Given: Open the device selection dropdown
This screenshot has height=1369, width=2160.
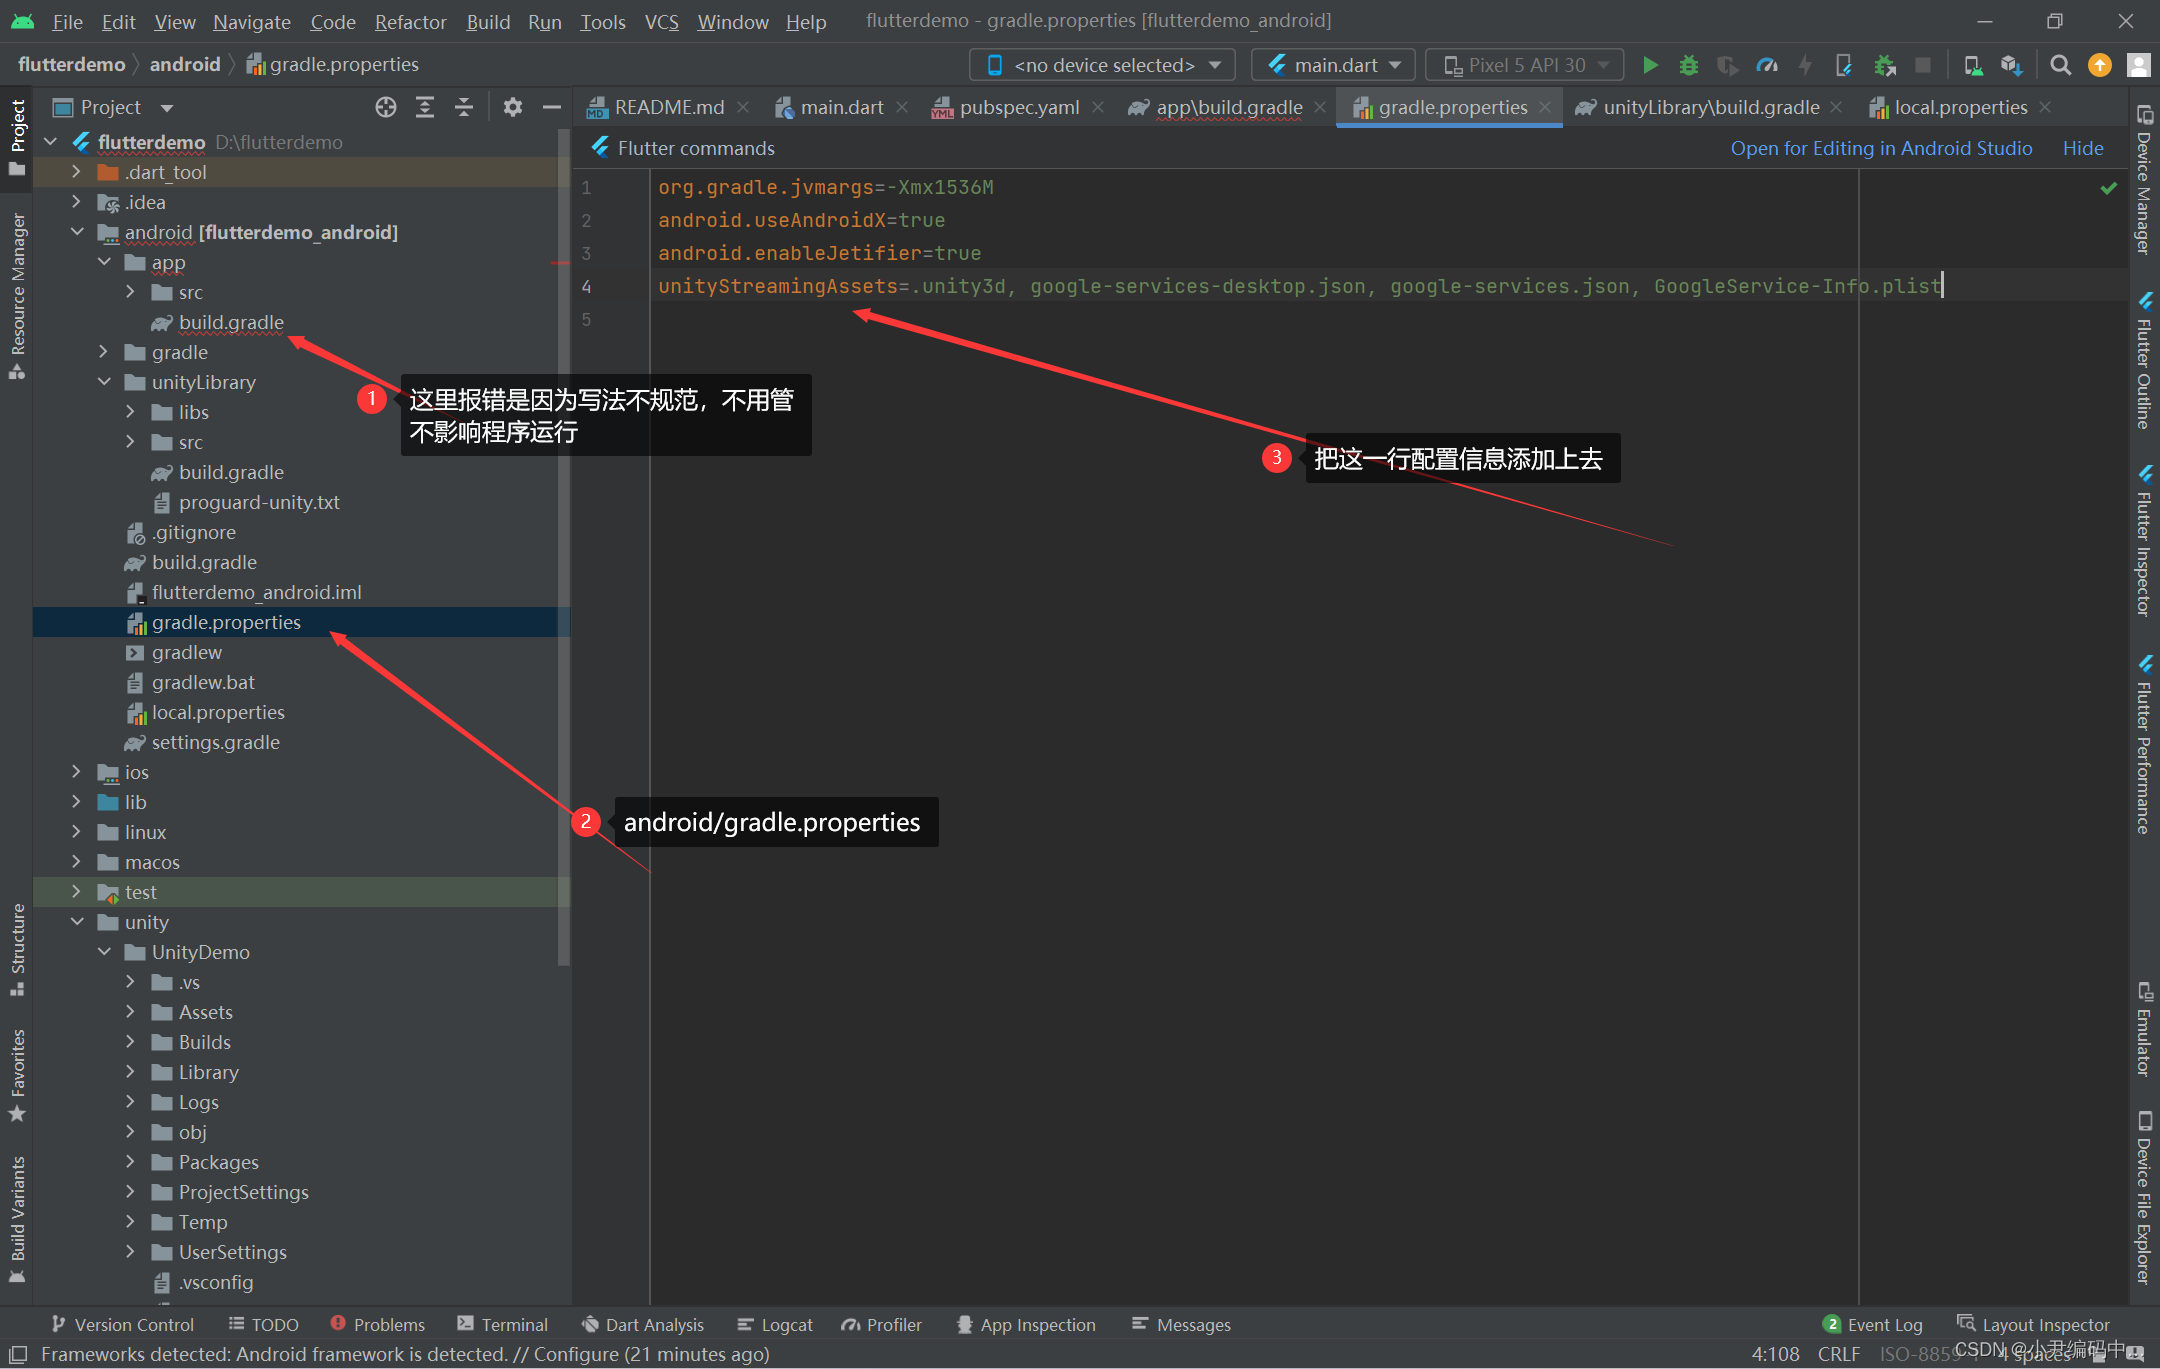Looking at the screenshot, I should click(1103, 65).
